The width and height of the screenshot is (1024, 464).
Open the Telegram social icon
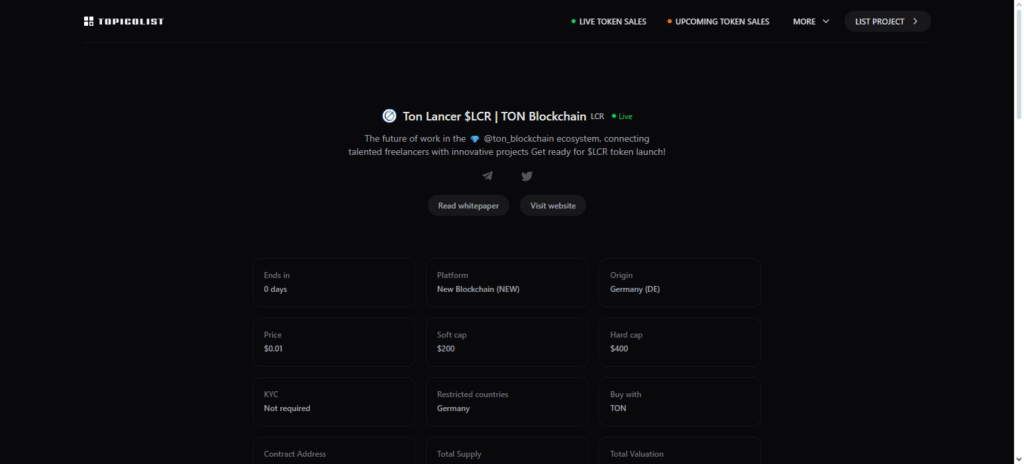487,176
